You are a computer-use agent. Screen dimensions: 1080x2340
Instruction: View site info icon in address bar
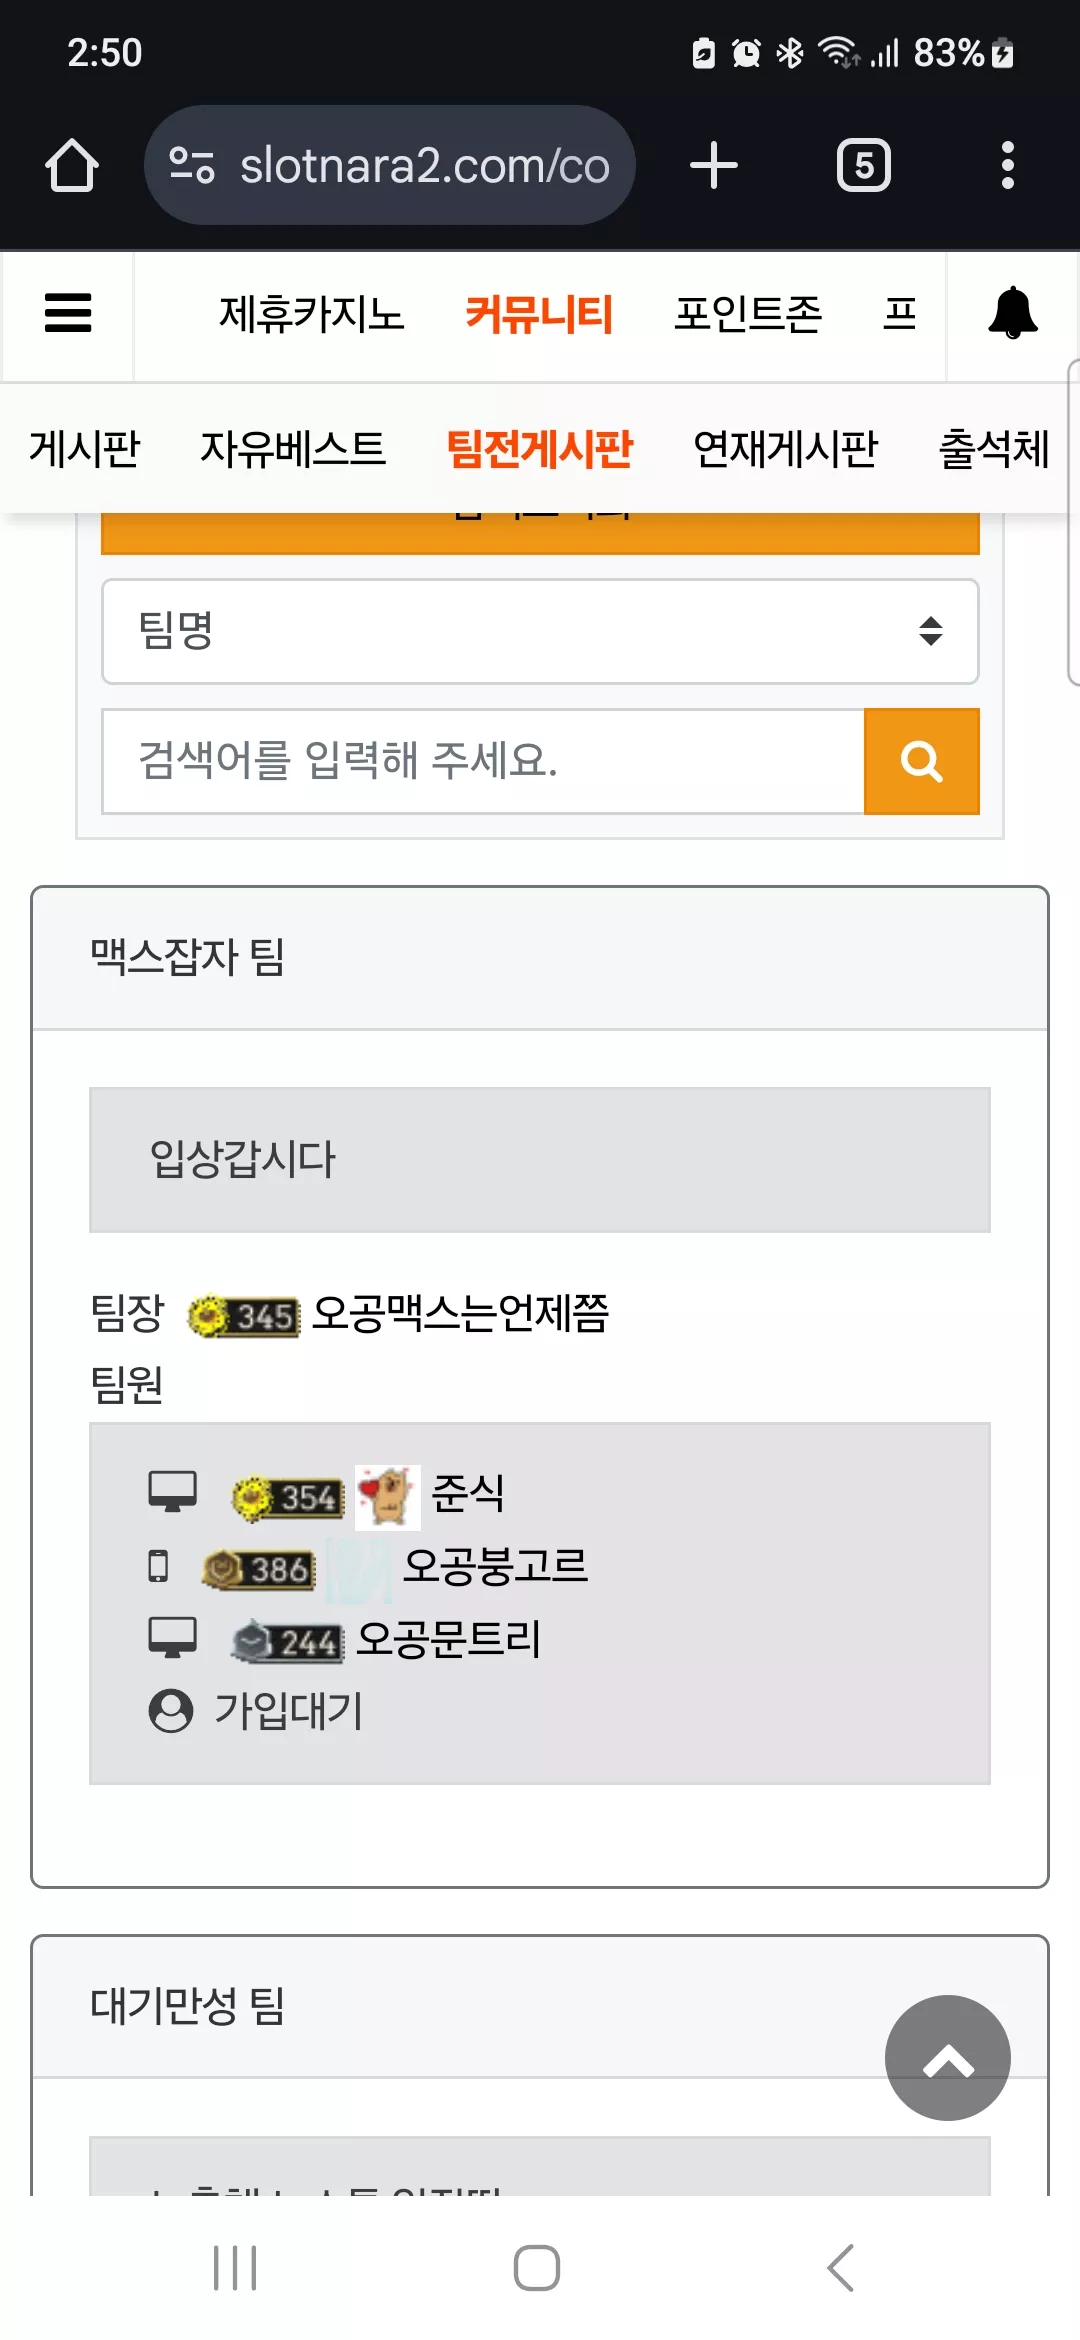[192, 165]
